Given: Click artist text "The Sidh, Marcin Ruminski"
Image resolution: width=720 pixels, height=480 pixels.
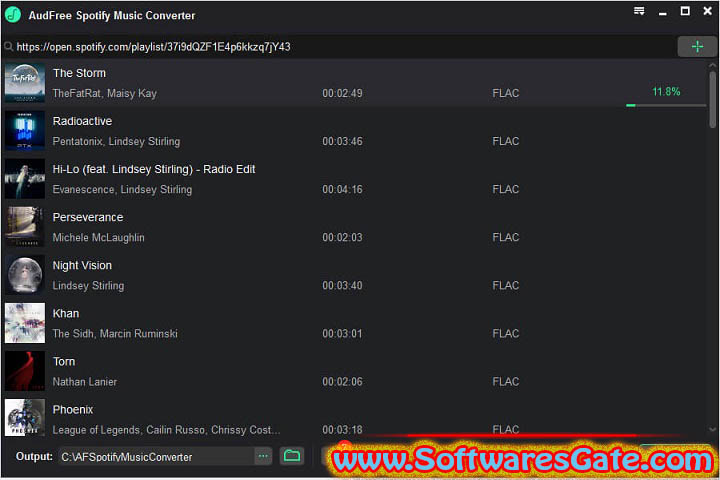Looking at the screenshot, I should [115, 333].
